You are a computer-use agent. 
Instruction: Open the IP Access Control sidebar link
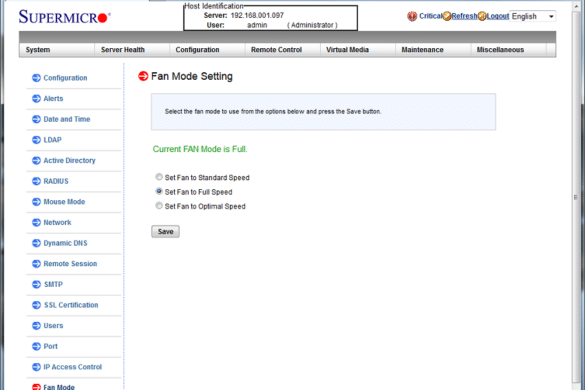coord(72,367)
